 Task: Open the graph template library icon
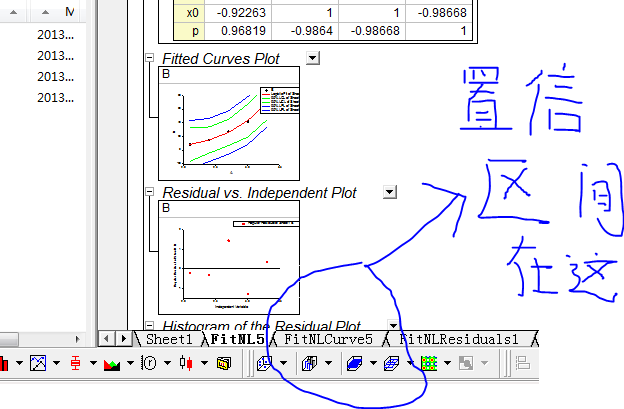coord(224,363)
